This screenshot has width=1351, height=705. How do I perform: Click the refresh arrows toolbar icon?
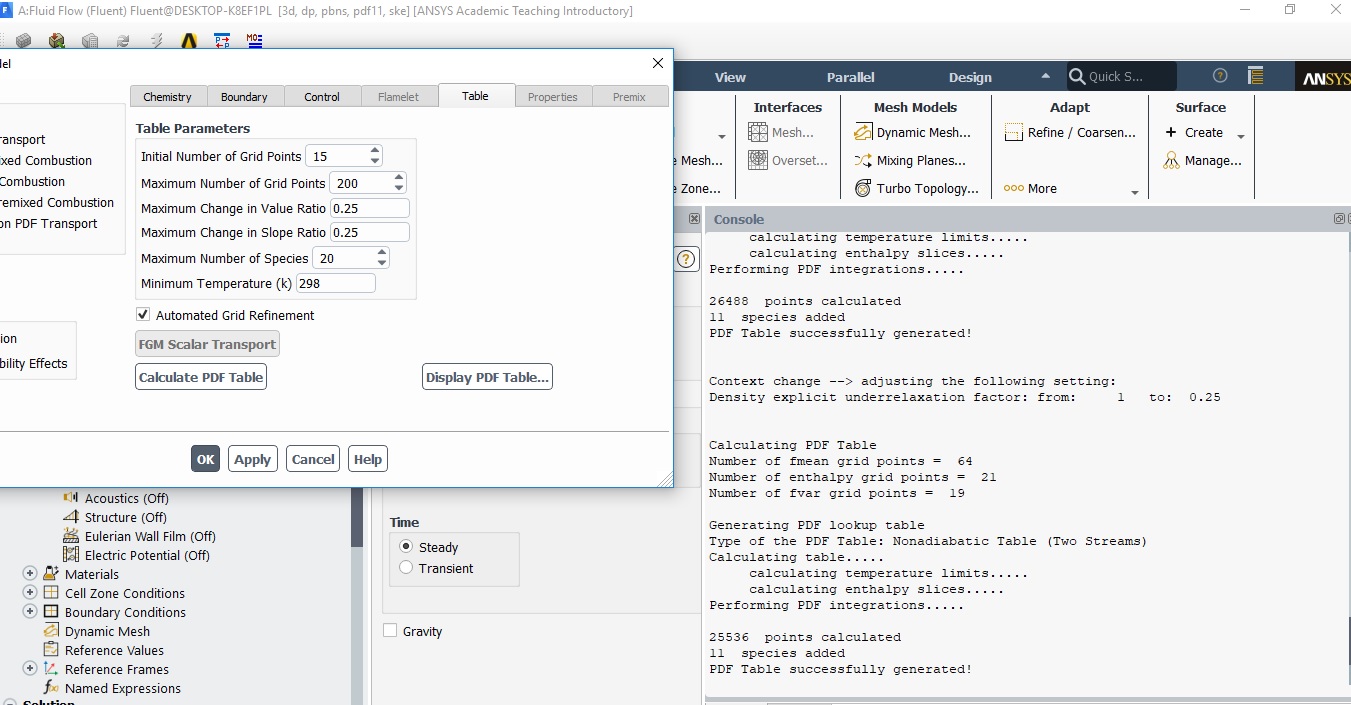(x=123, y=41)
